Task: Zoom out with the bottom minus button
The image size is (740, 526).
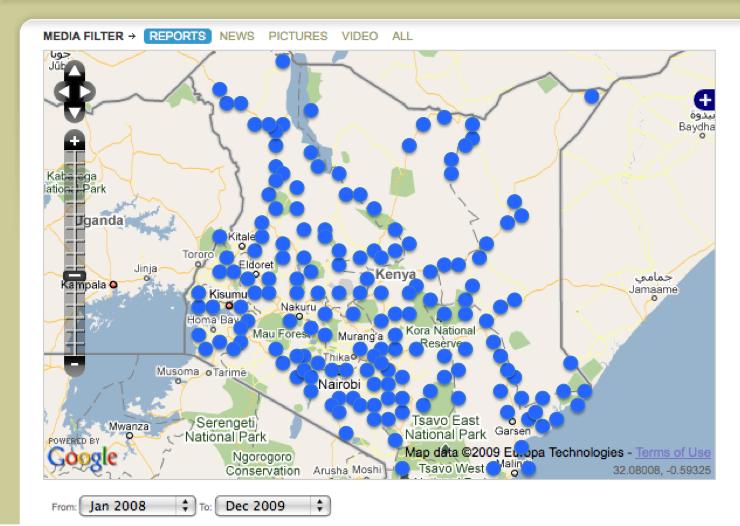Action: click(75, 365)
